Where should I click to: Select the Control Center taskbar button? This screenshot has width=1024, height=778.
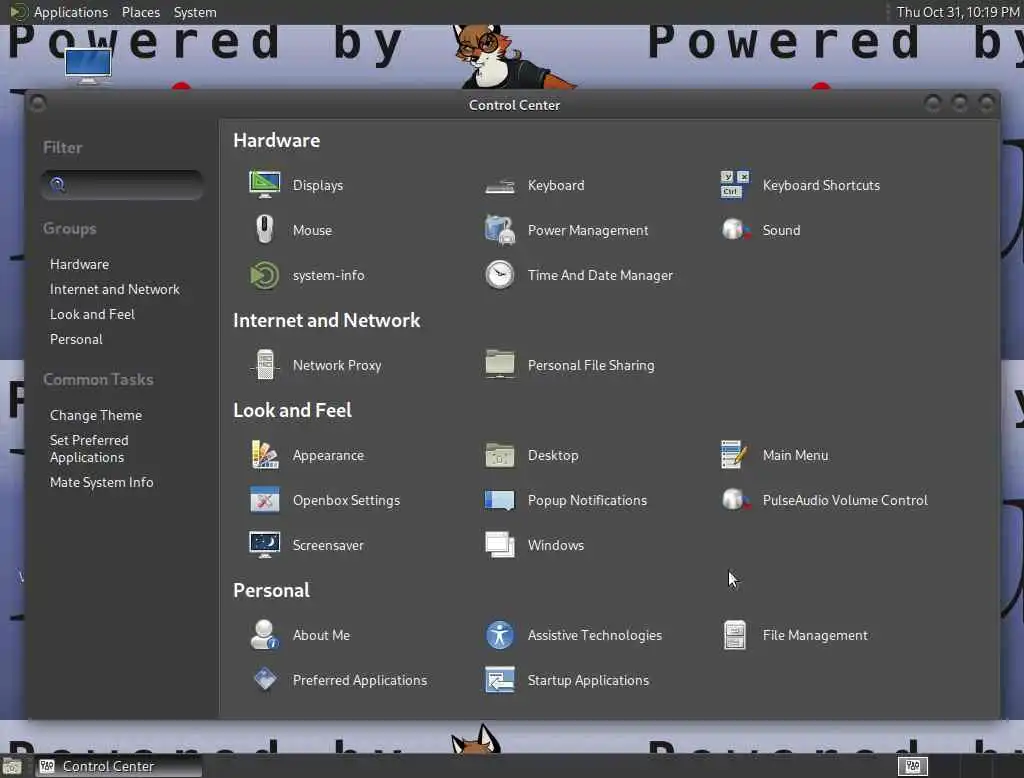[x=118, y=766]
